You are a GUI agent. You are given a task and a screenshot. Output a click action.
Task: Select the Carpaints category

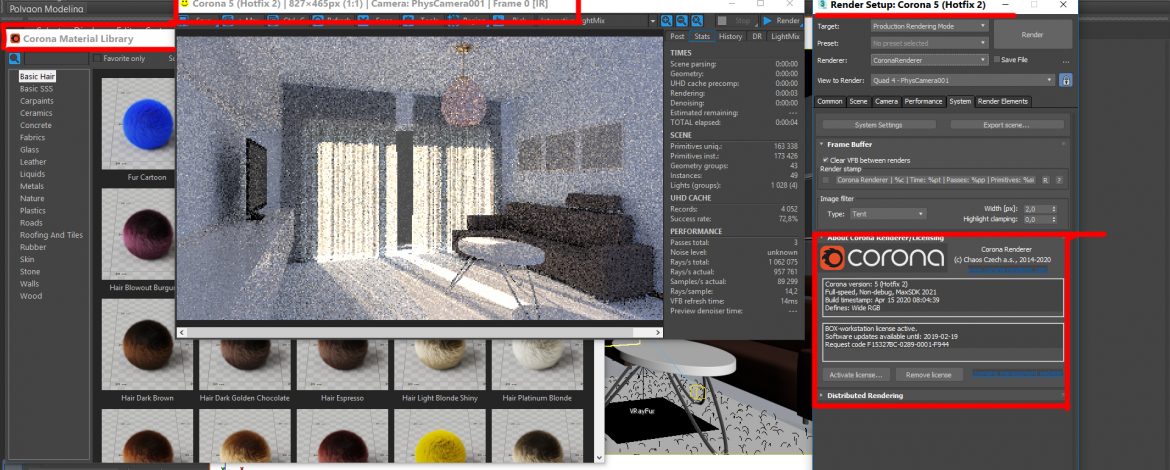tap(37, 101)
